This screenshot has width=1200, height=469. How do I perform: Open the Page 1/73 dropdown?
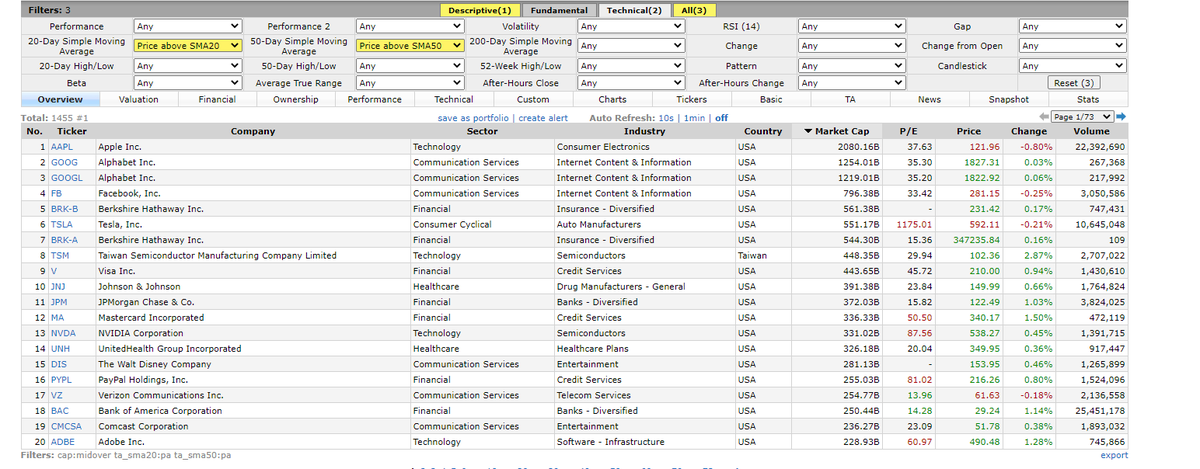(x=1083, y=117)
